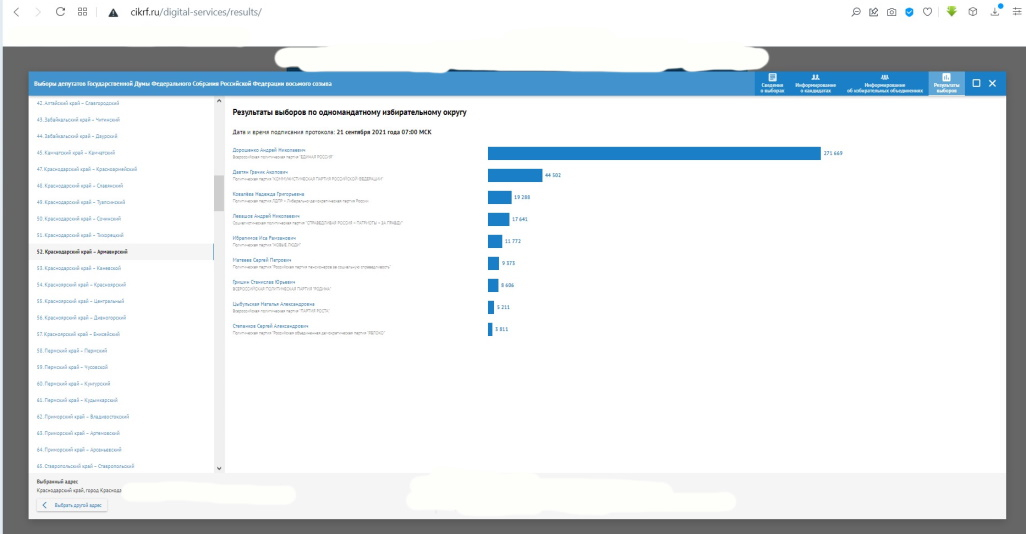Click the result bar labeled 19 288

pyautogui.click(x=499, y=197)
